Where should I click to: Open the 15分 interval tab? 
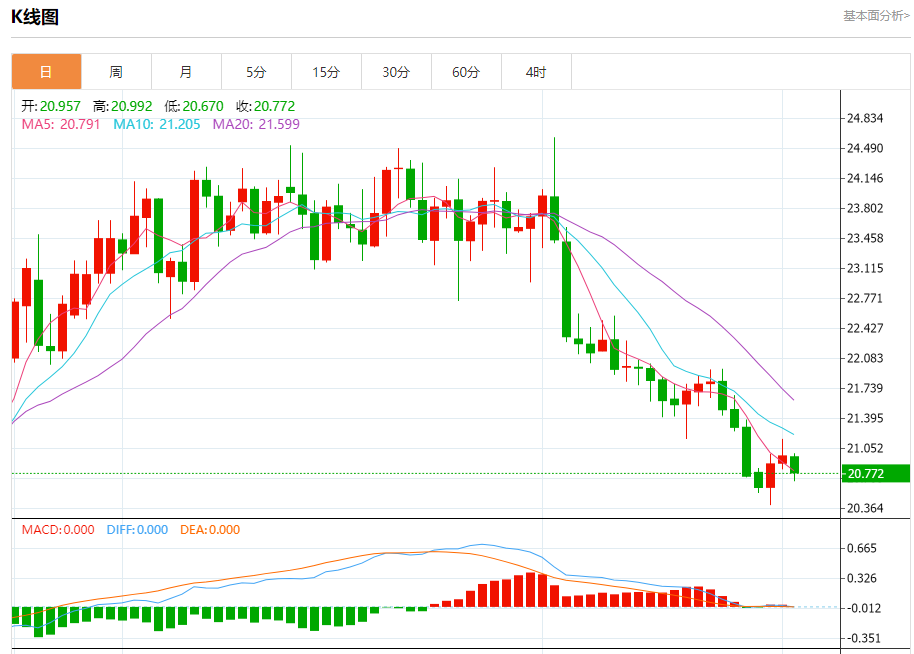(x=326, y=72)
